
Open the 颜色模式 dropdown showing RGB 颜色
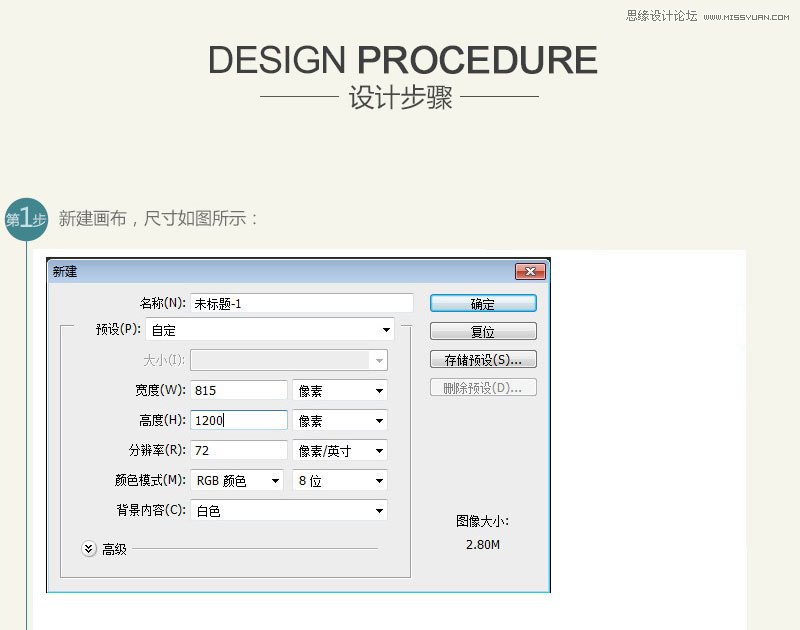point(237,481)
